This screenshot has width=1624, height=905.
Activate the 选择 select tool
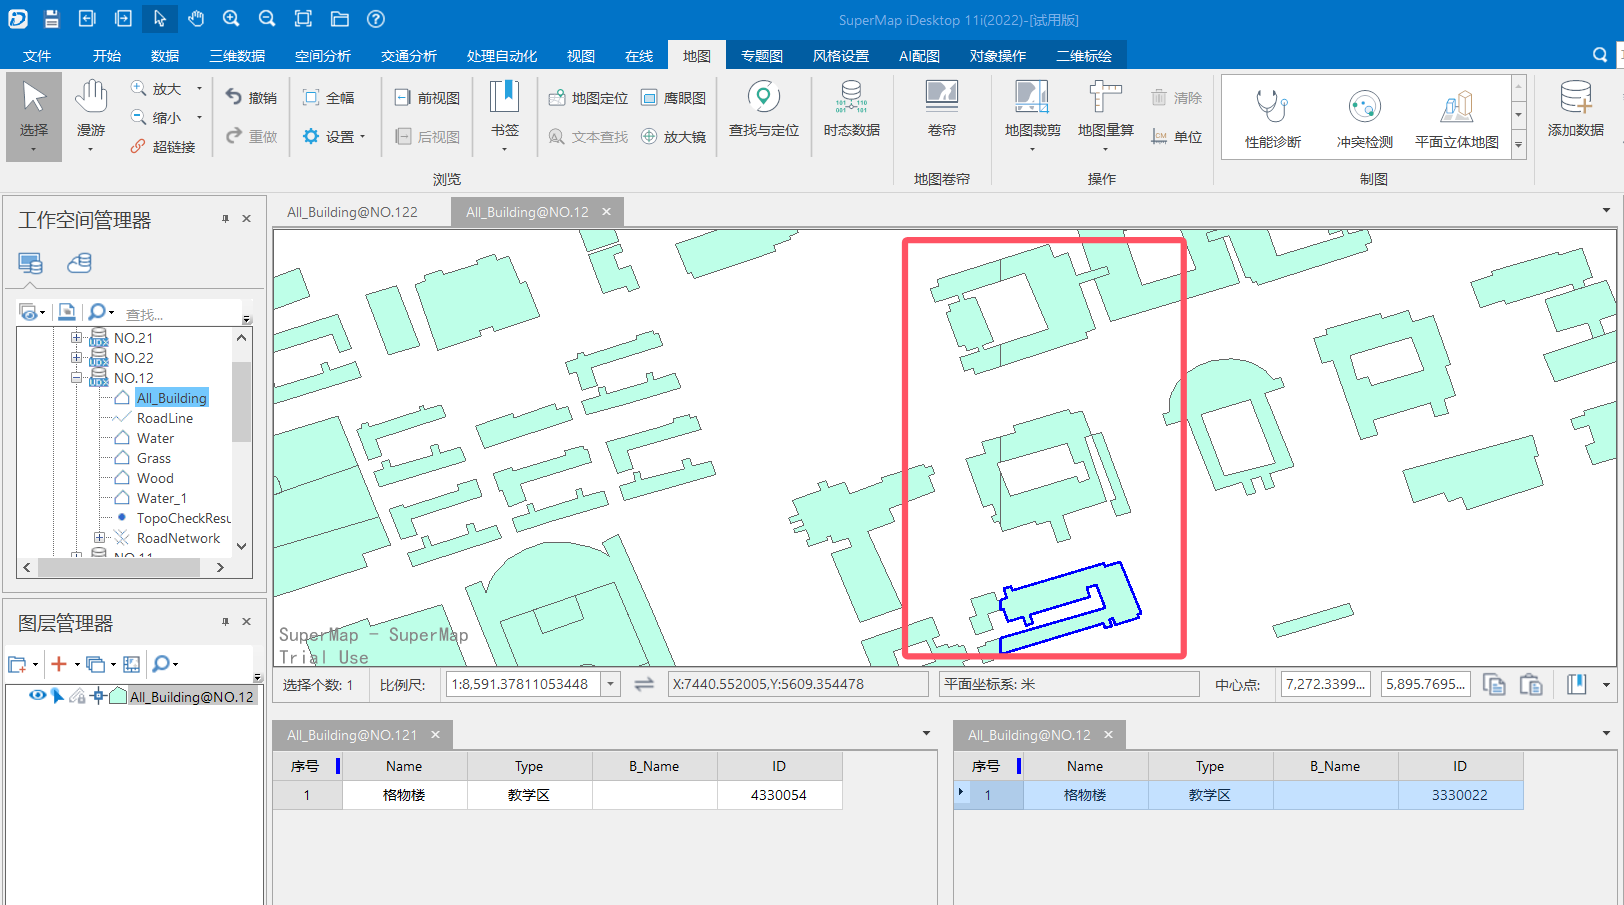tap(34, 116)
